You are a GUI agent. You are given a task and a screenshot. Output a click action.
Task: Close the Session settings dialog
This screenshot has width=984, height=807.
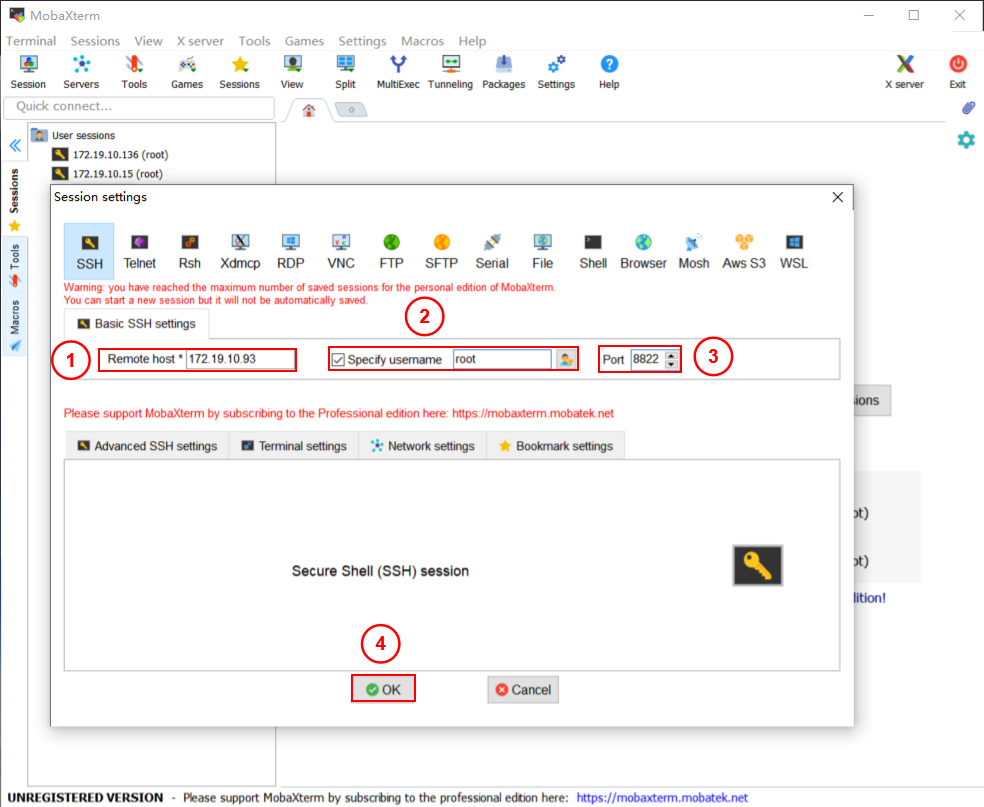coord(838,197)
